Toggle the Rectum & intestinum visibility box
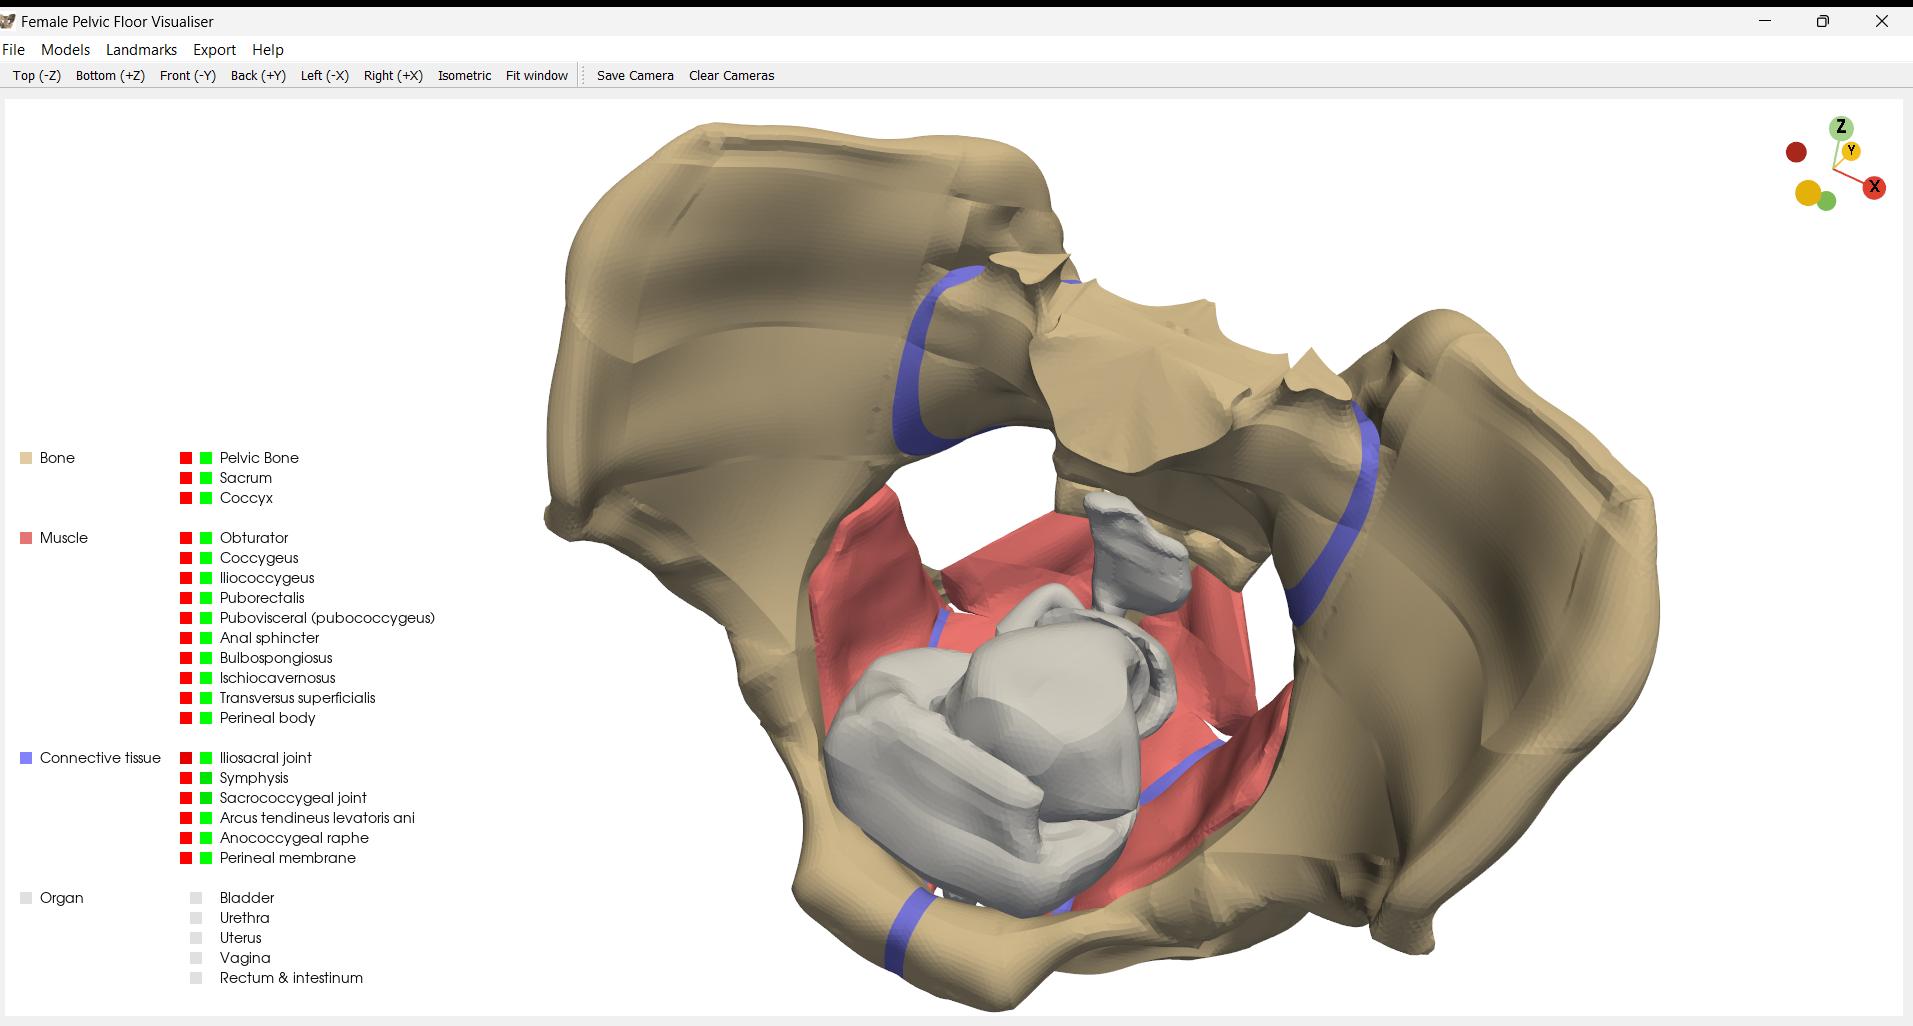Image resolution: width=1913 pixels, height=1026 pixels. pos(196,978)
